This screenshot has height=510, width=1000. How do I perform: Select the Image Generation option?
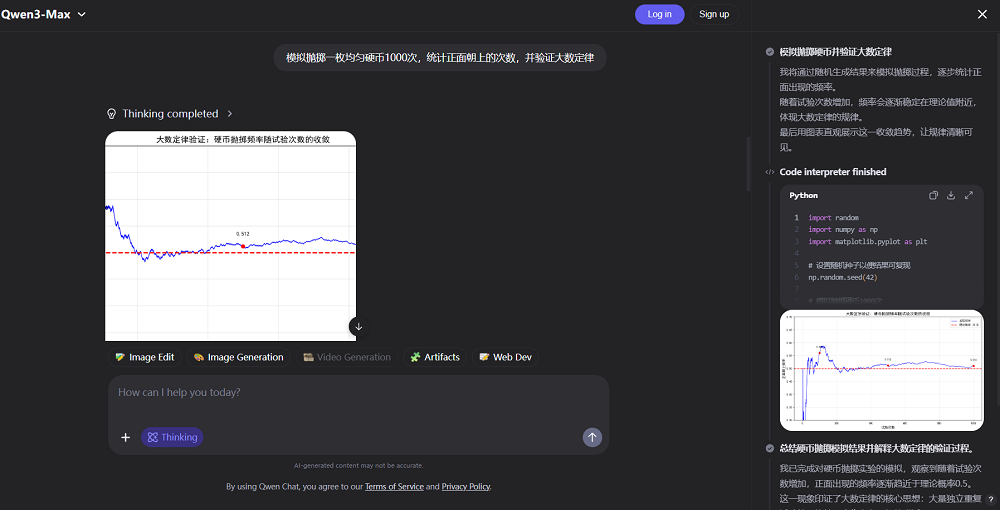pos(238,357)
